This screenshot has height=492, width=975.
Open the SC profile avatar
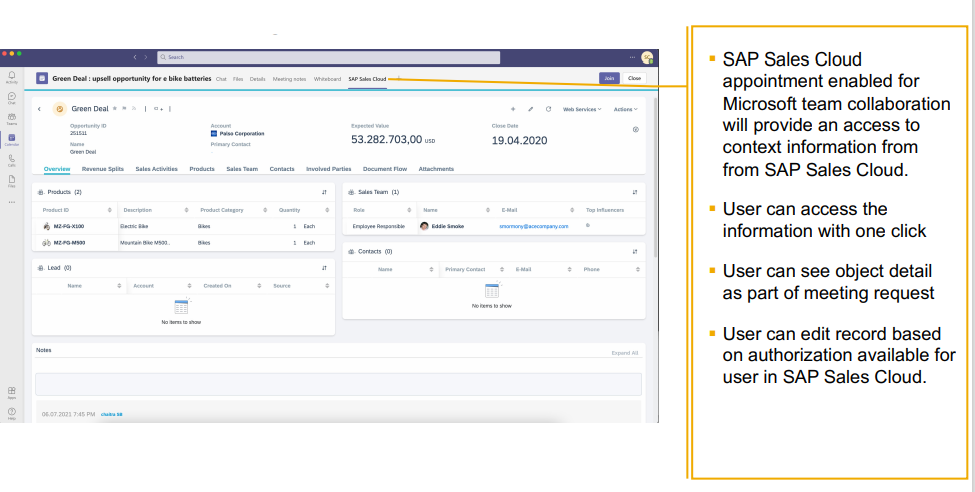click(x=647, y=57)
